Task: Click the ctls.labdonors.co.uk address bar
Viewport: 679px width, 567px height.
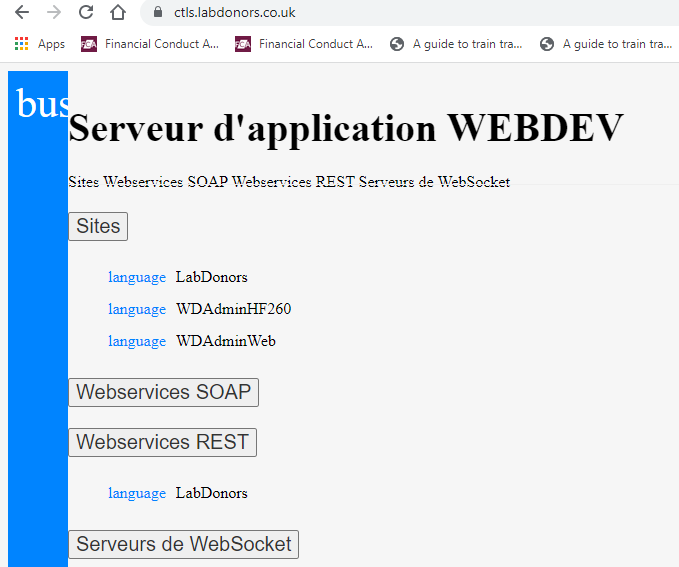Action: pyautogui.click(x=416, y=12)
